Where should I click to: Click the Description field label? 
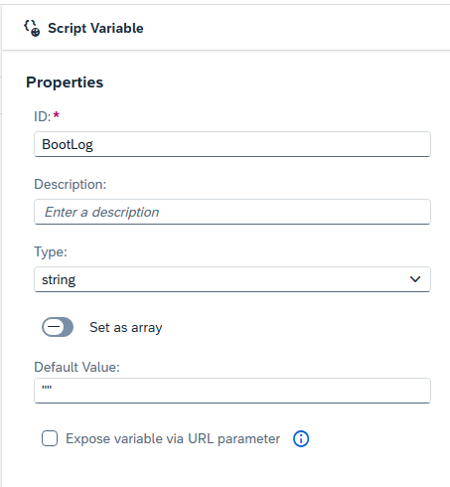click(x=70, y=184)
